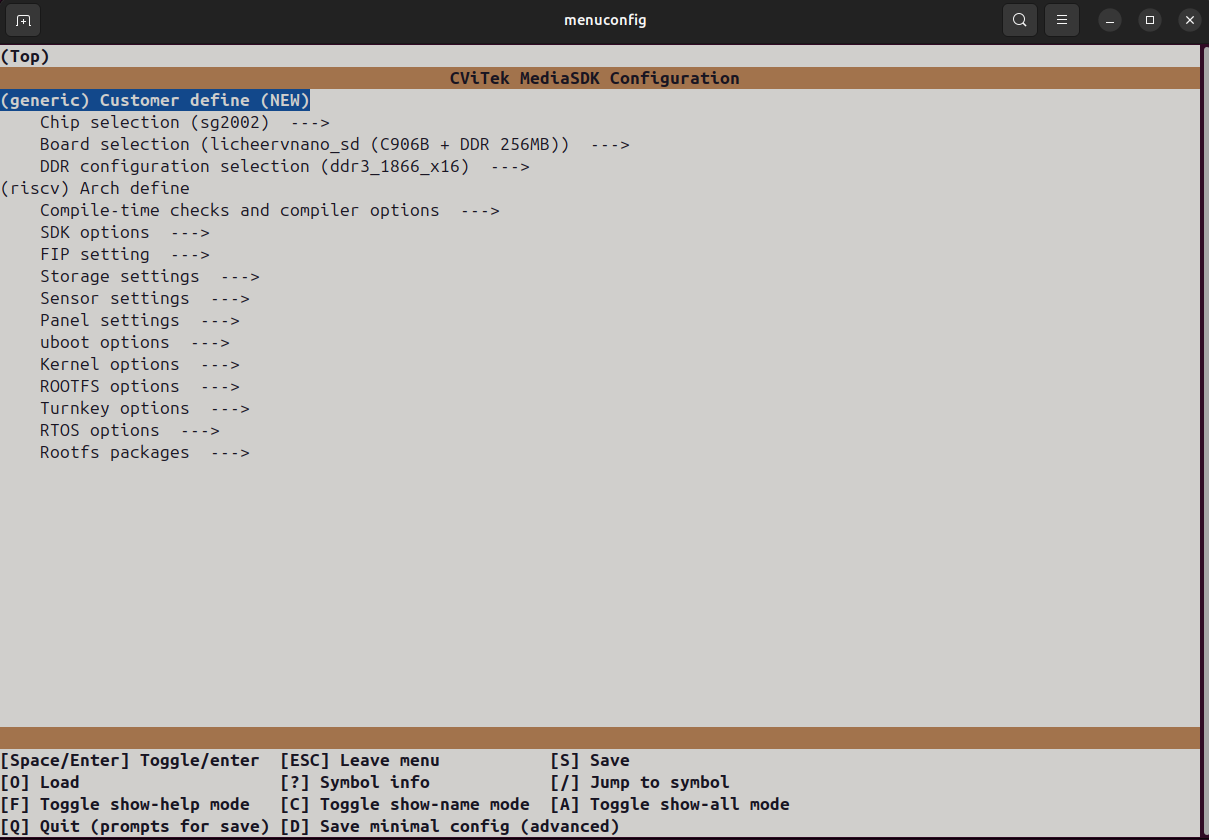Viewport: 1209px width, 840px height.
Task: Minimize the menuconfig window
Action: tap(1110, 20)
